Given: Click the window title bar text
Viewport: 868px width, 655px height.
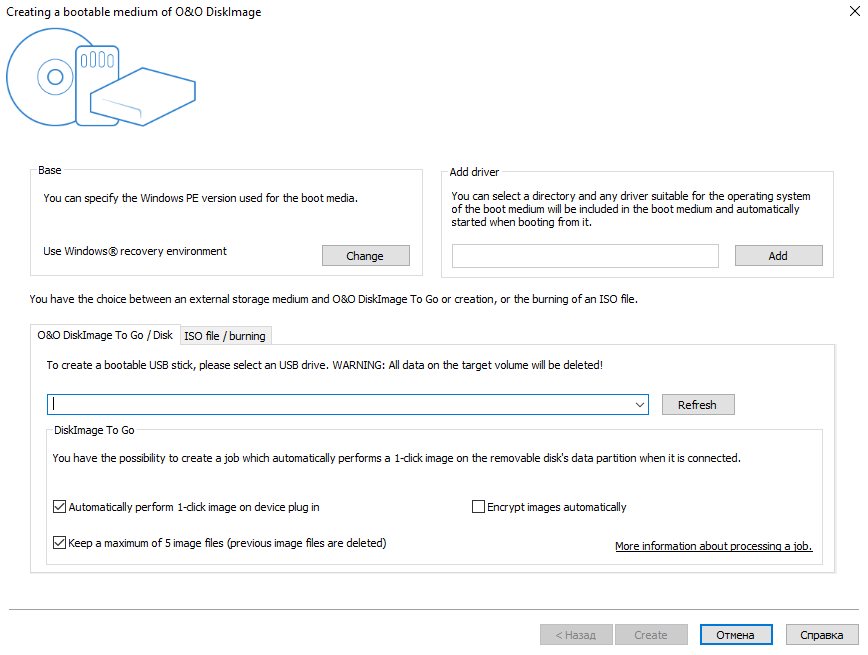Looking at the screenshot, I should click(x=135, y=12).
